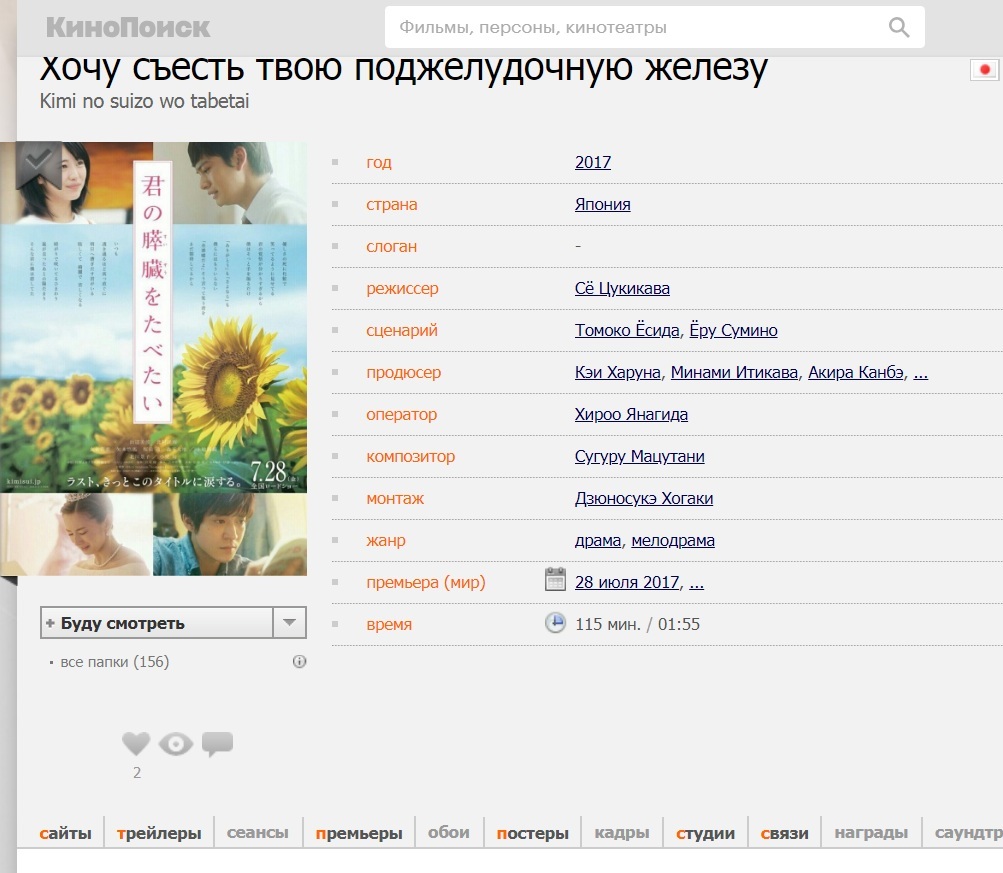Switch to the кадры tab
Screen dimensions: 1003x873
pyautogui.click(x=622, y=833)
